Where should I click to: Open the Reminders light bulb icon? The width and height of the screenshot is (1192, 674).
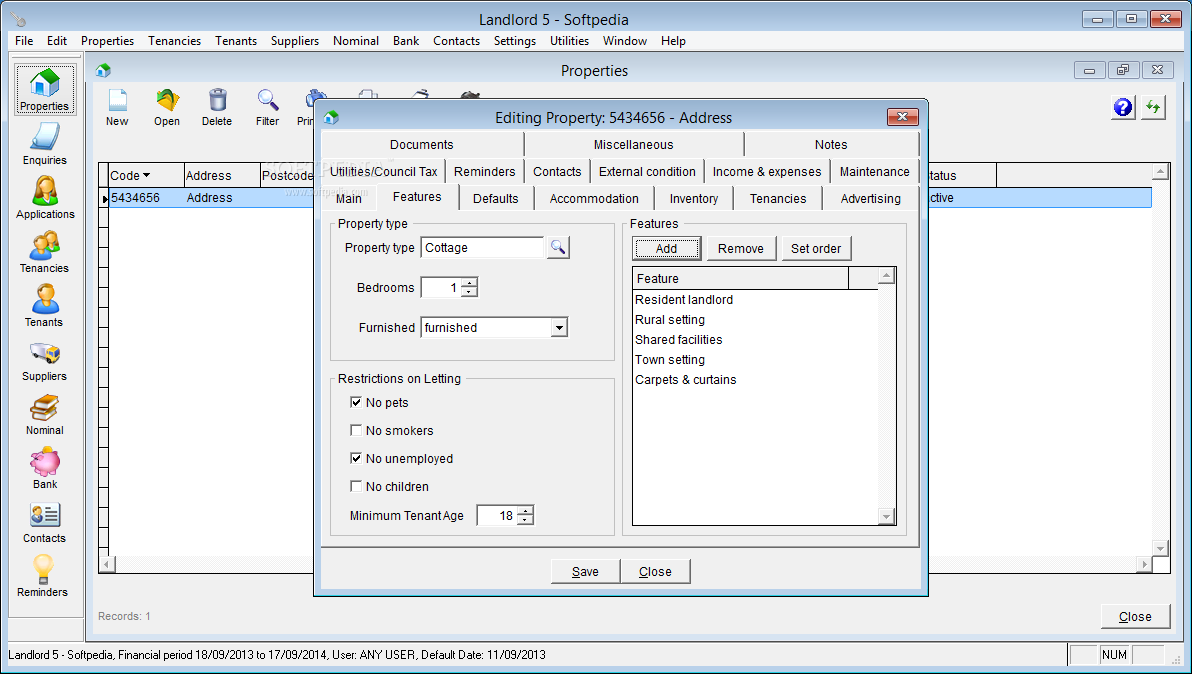tap(43, 568)
